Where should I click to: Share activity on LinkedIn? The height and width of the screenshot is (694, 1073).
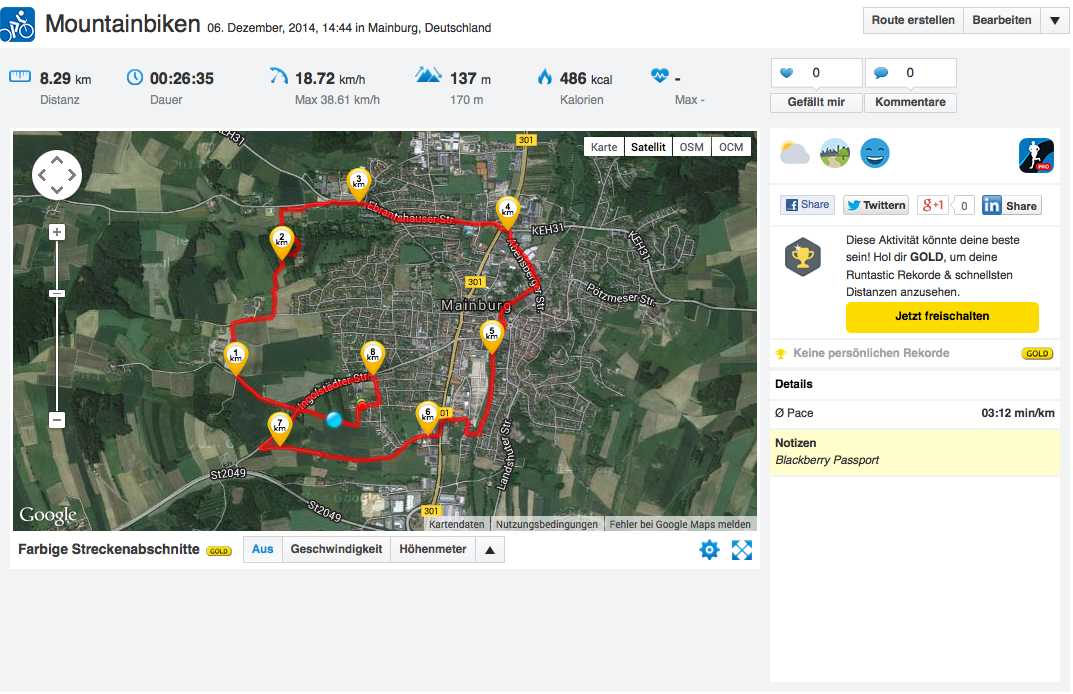point(1011,205)
